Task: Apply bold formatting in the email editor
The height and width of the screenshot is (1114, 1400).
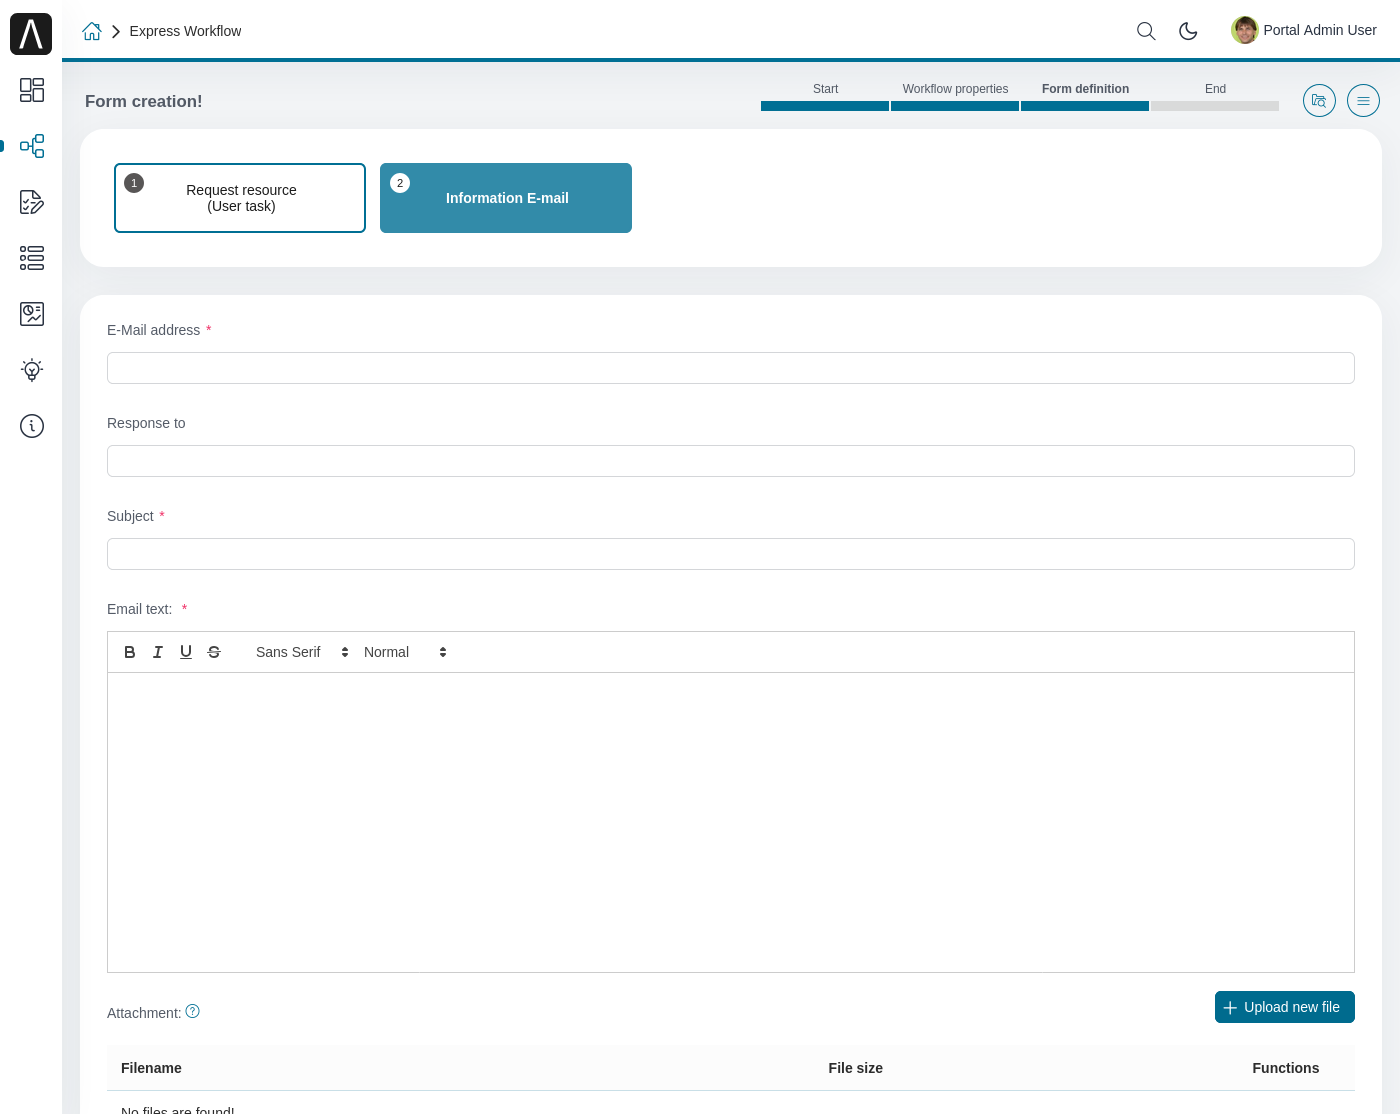Action: pos(130,652)
